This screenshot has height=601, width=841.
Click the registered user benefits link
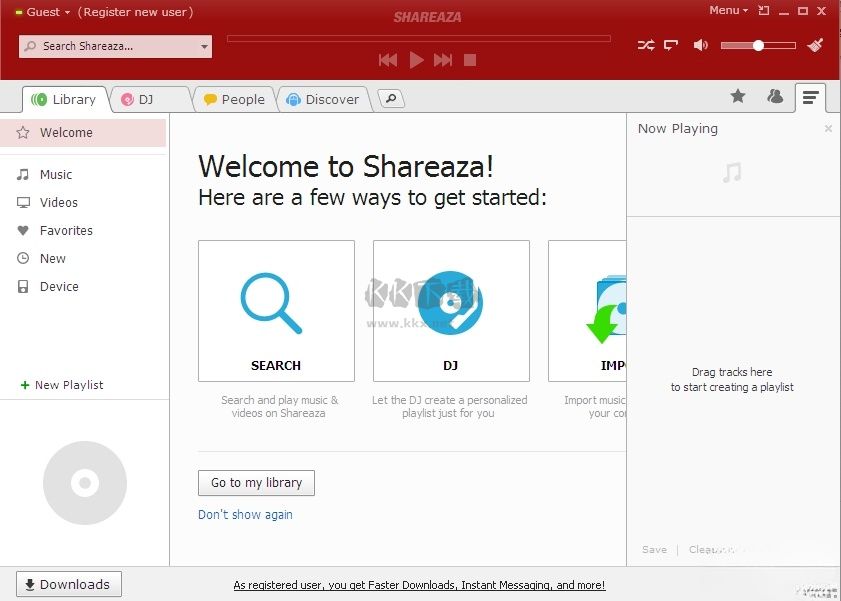coord(419,585)
